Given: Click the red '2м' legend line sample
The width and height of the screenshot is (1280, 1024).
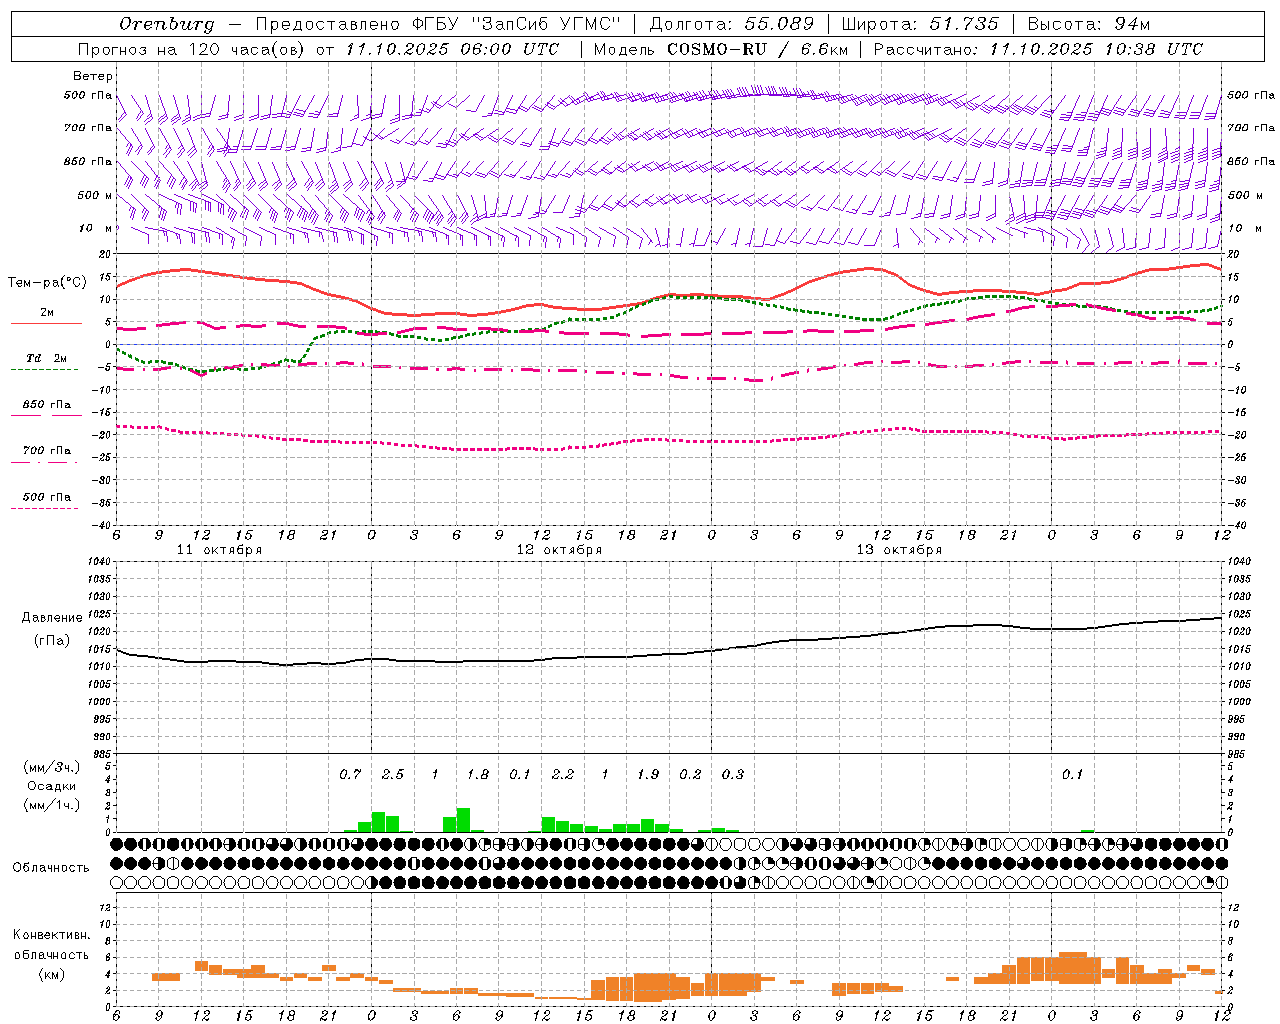Looking at the screenshot, I should point(46,323).
